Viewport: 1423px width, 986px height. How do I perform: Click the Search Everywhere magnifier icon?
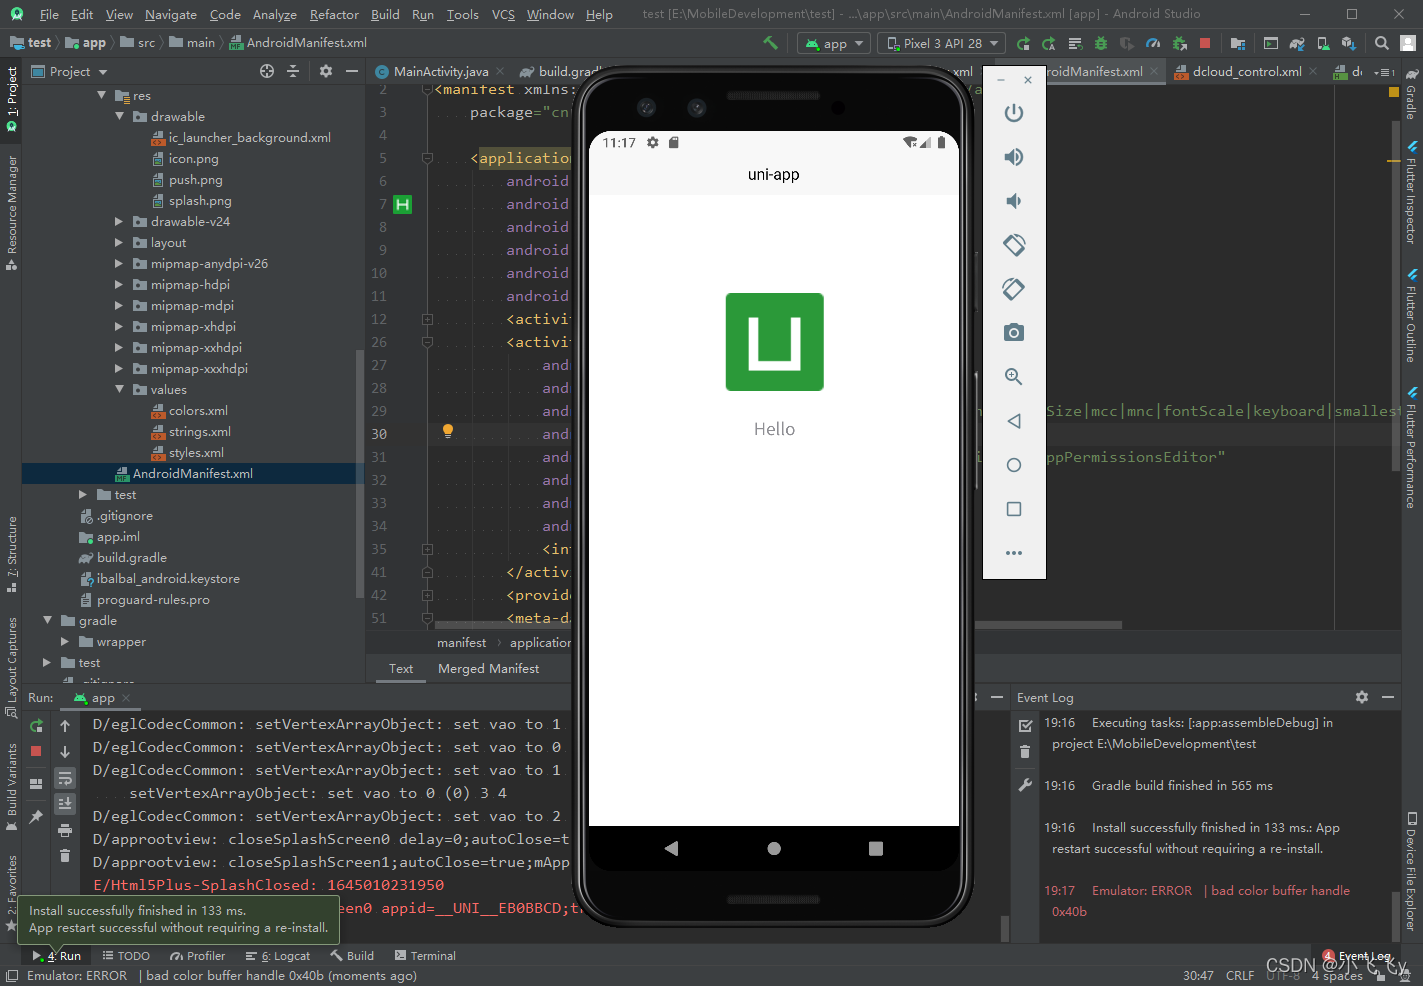tap(1382, 43)
